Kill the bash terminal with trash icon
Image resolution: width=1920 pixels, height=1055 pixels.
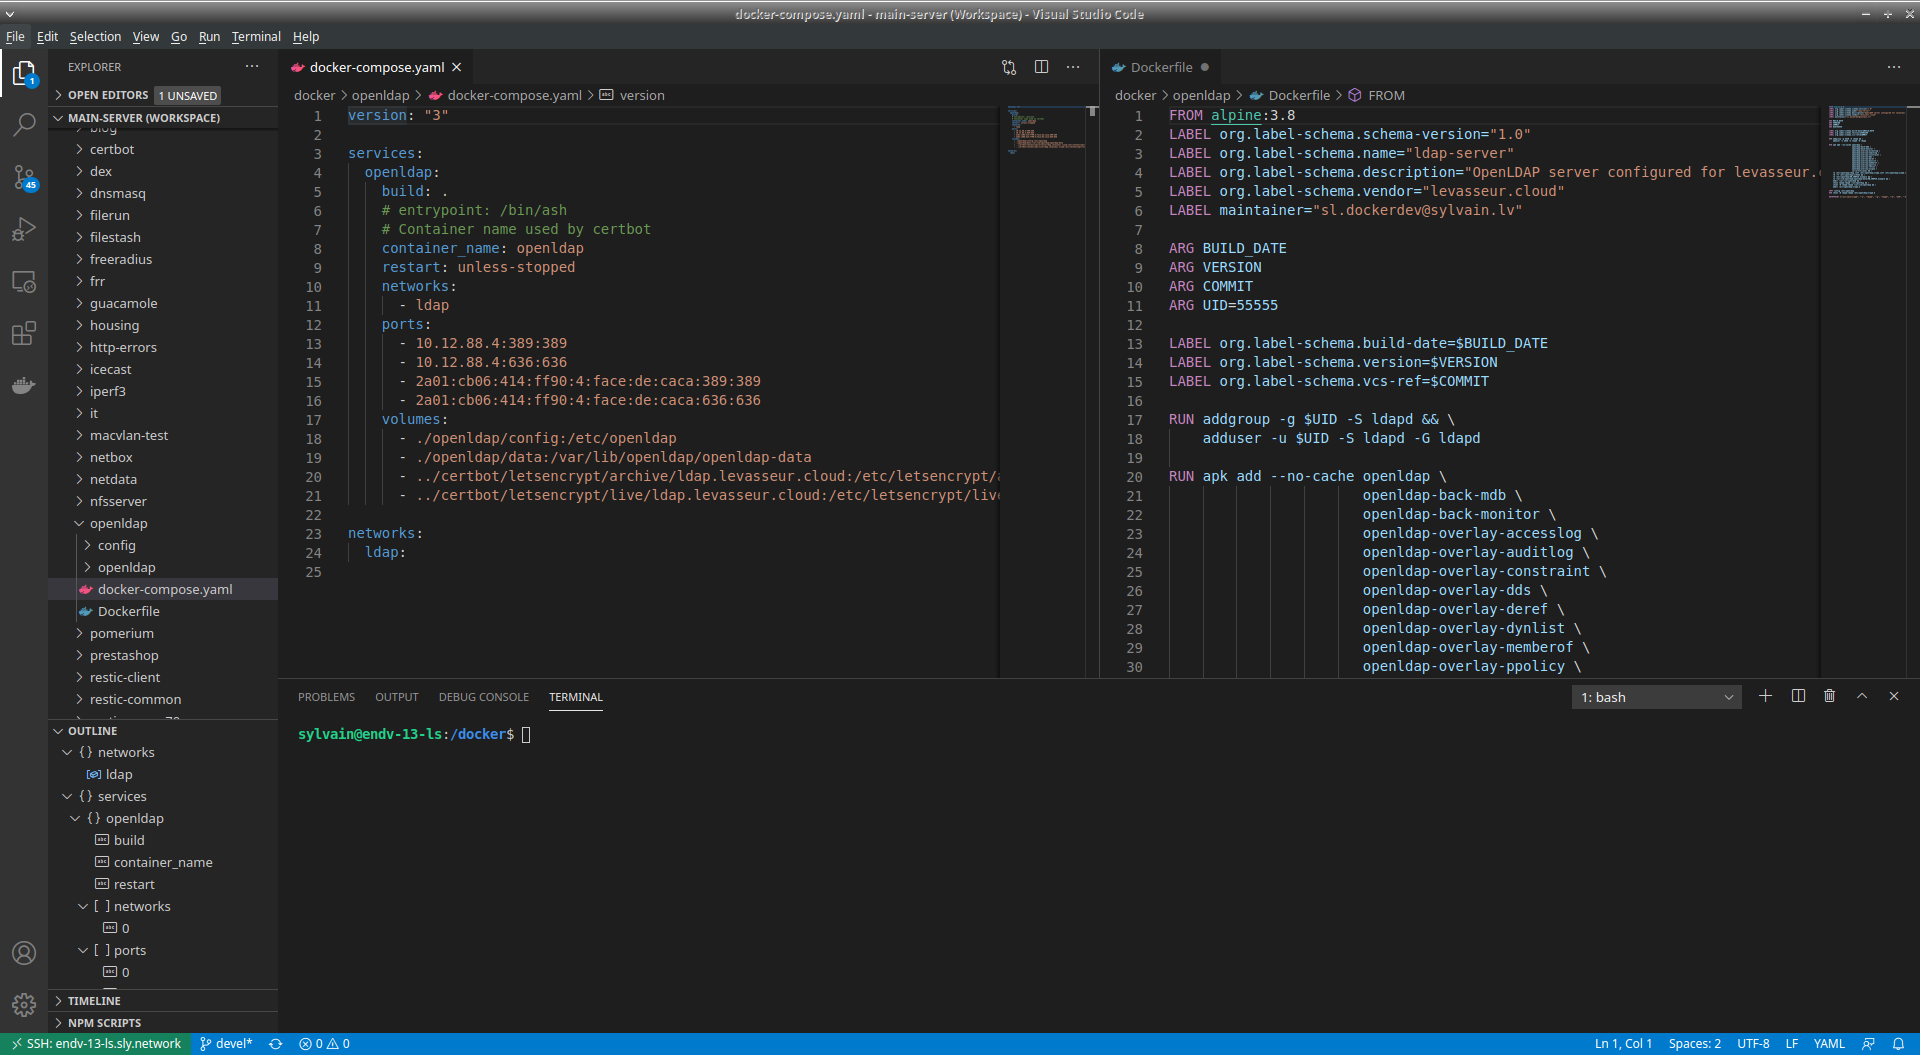(1829, 696)
